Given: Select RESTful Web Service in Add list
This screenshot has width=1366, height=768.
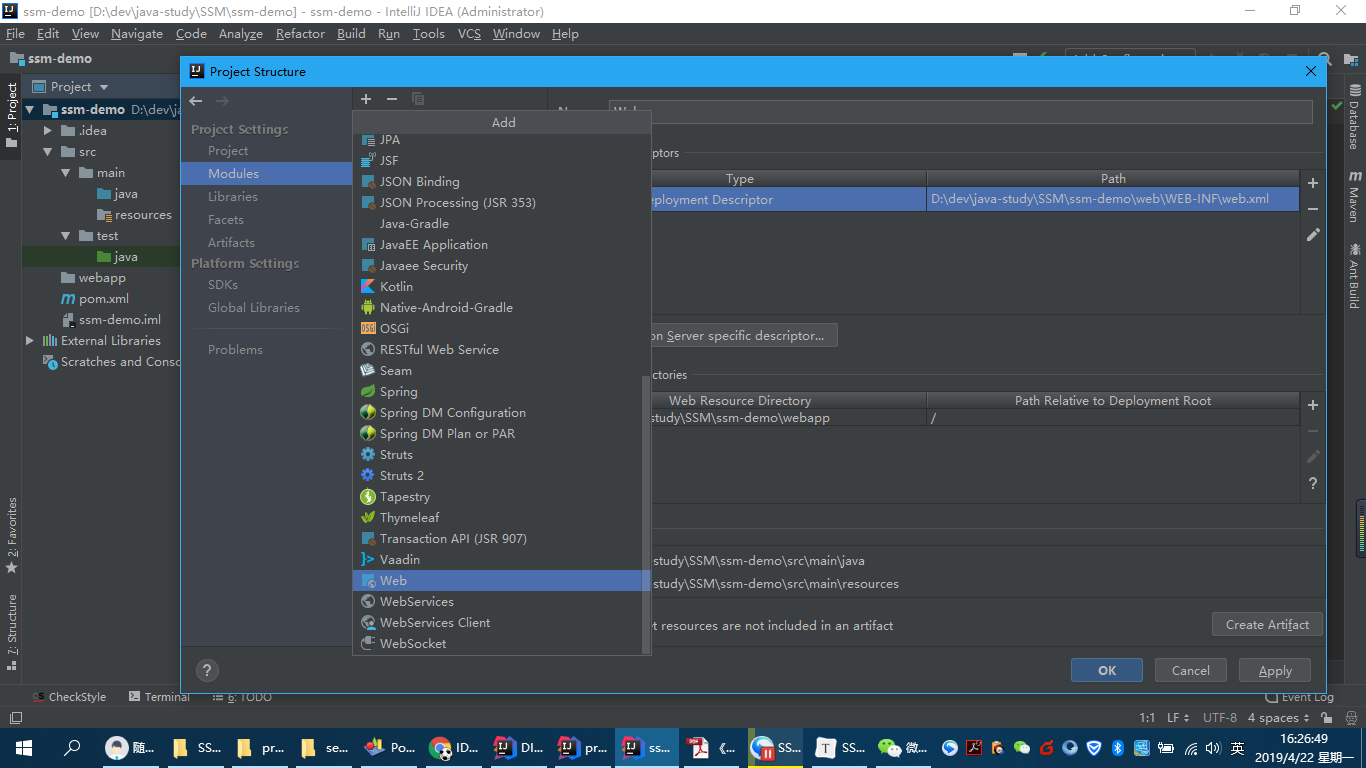Looking at the screenshot, I should click(501, 349).
